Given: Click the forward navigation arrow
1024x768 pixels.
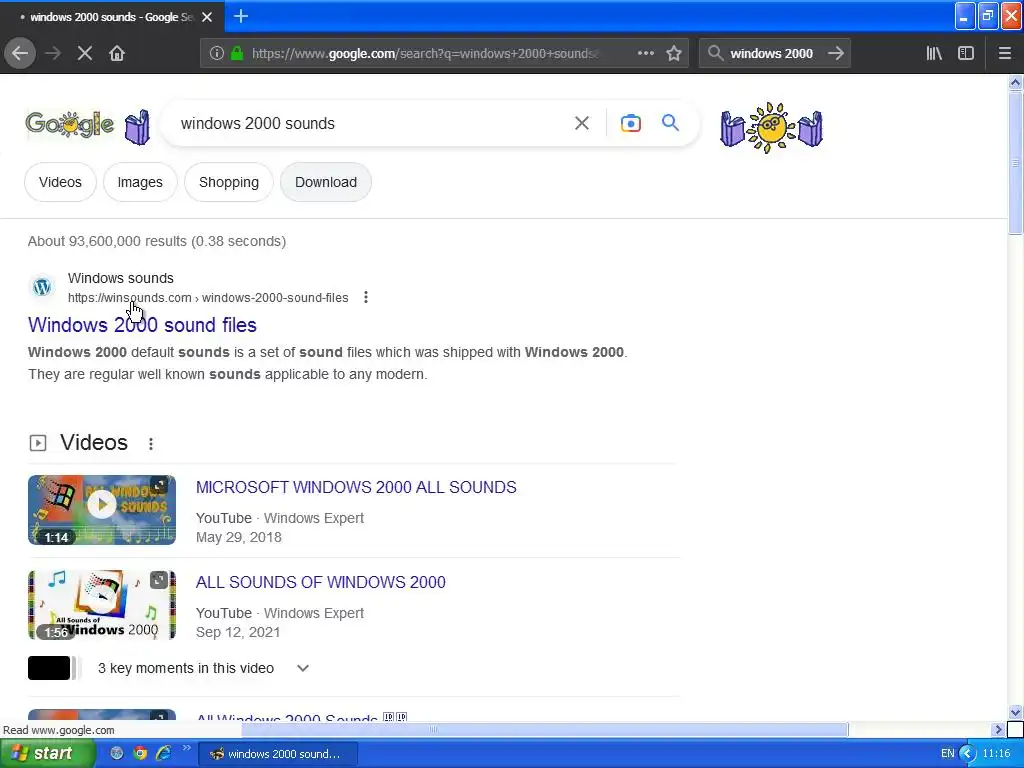Looking at the screenshot, I should (x=53, y=54).
